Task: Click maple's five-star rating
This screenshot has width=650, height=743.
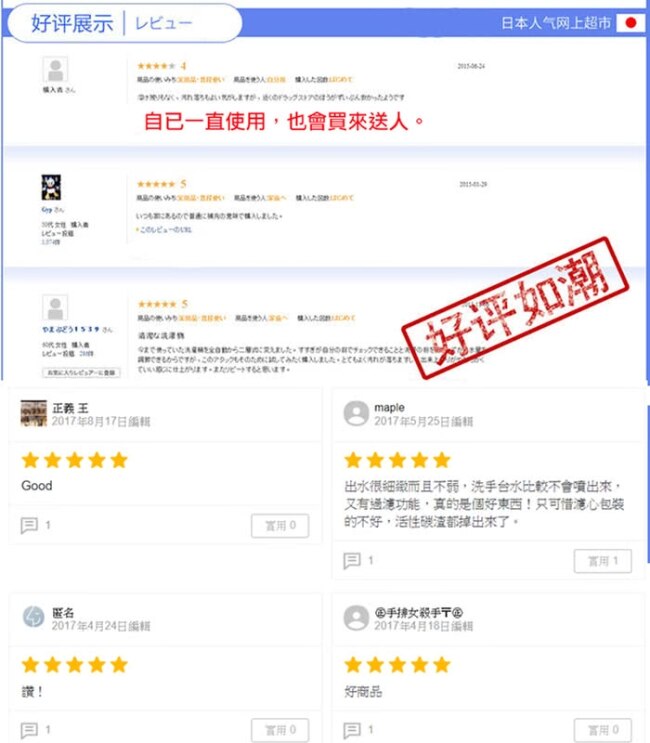Action: click(397, 460)
